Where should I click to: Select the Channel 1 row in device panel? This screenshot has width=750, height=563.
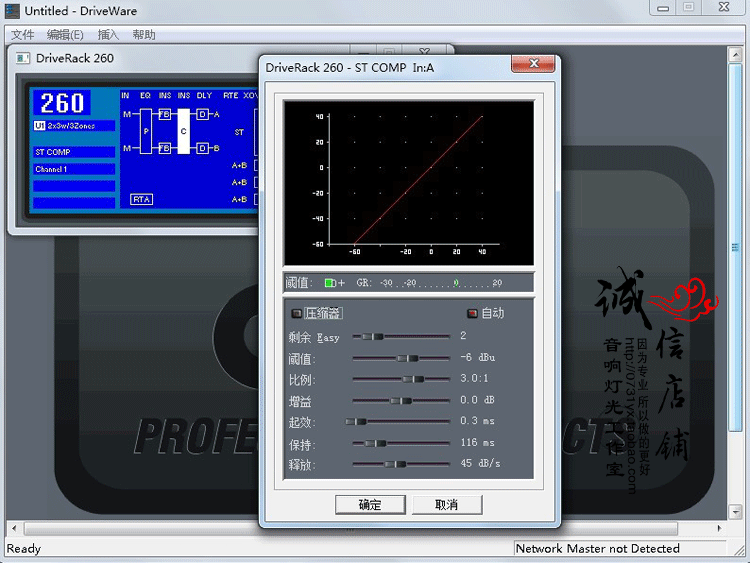point(74,169)
